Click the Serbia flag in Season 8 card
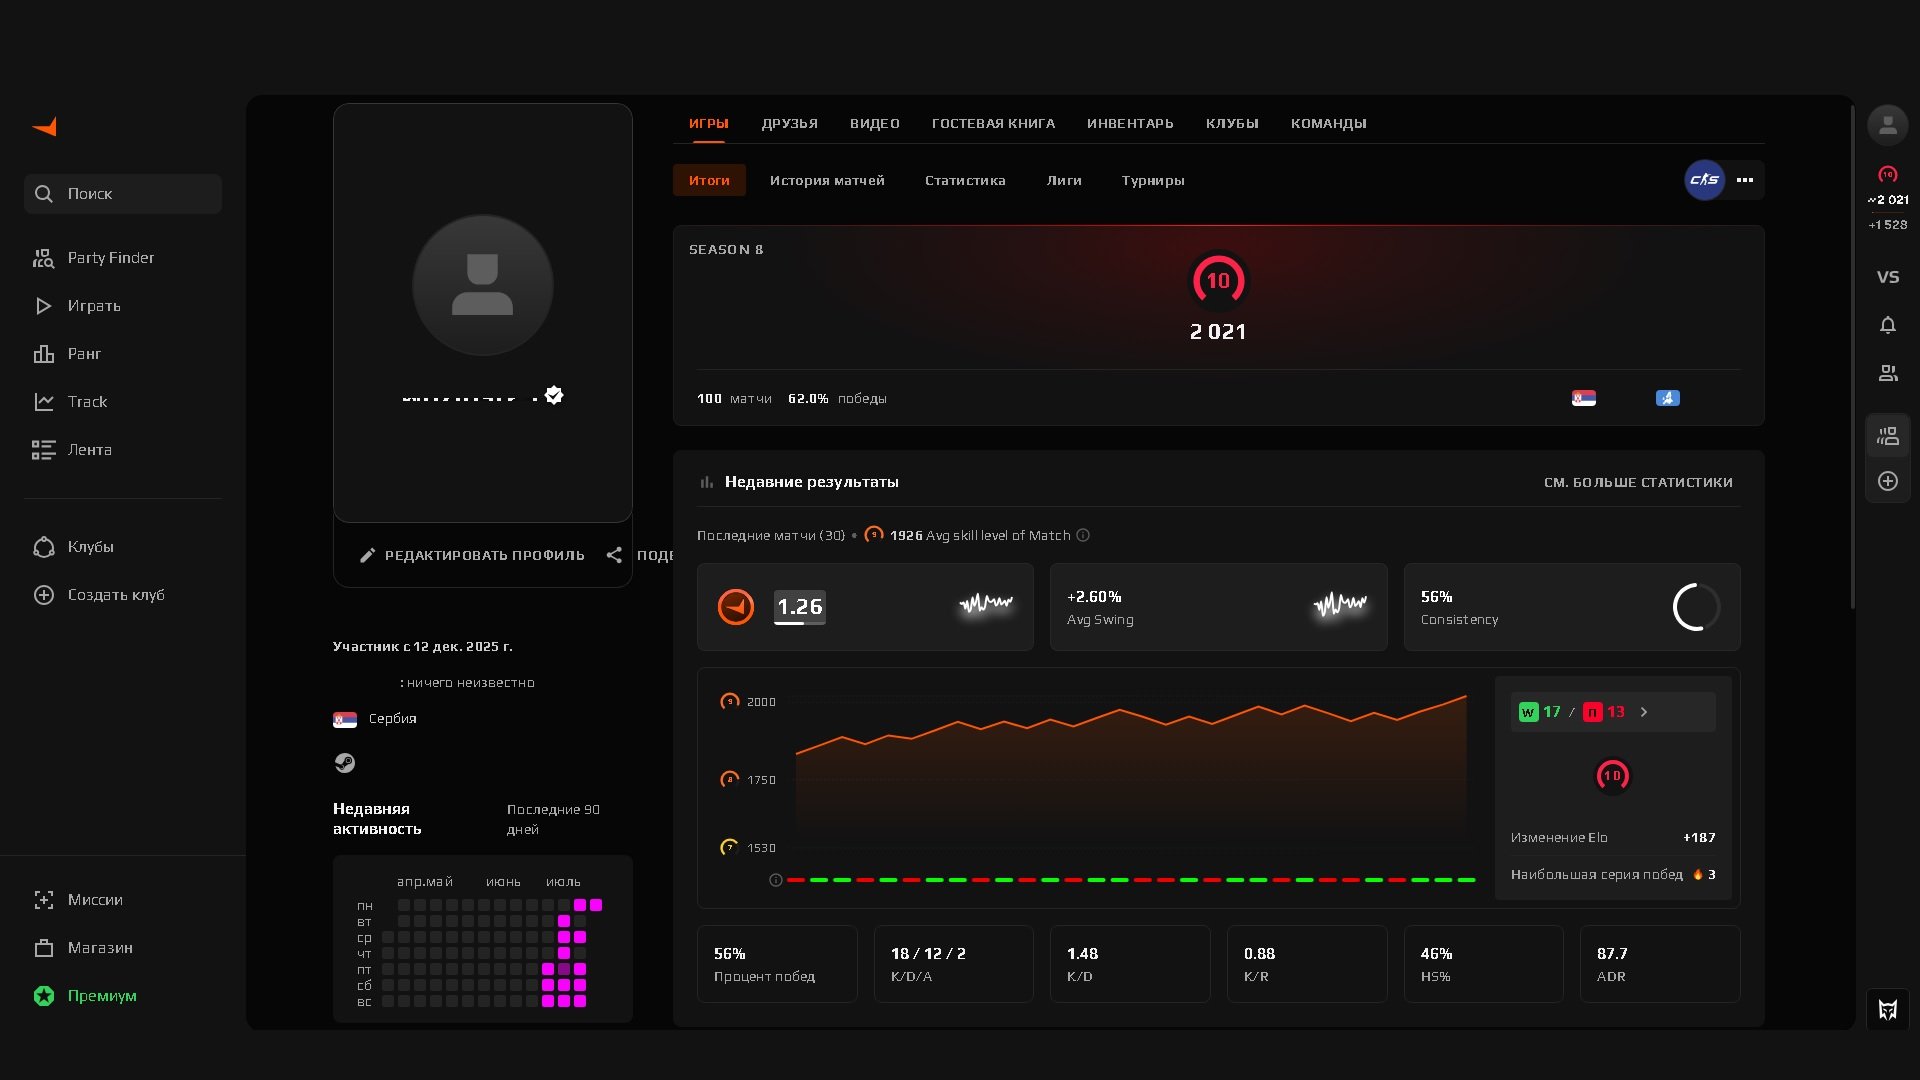1920x1080 pixels. [1584, 398]
